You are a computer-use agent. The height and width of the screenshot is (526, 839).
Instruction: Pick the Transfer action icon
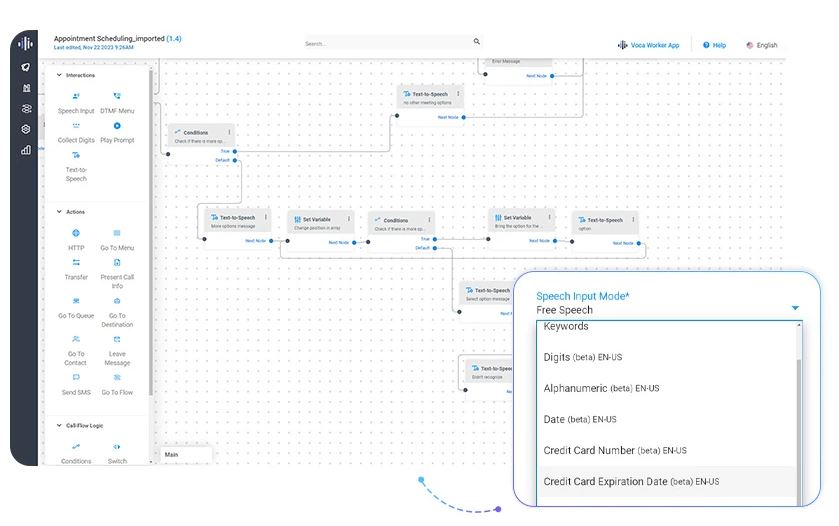click(x=76, y=263)
